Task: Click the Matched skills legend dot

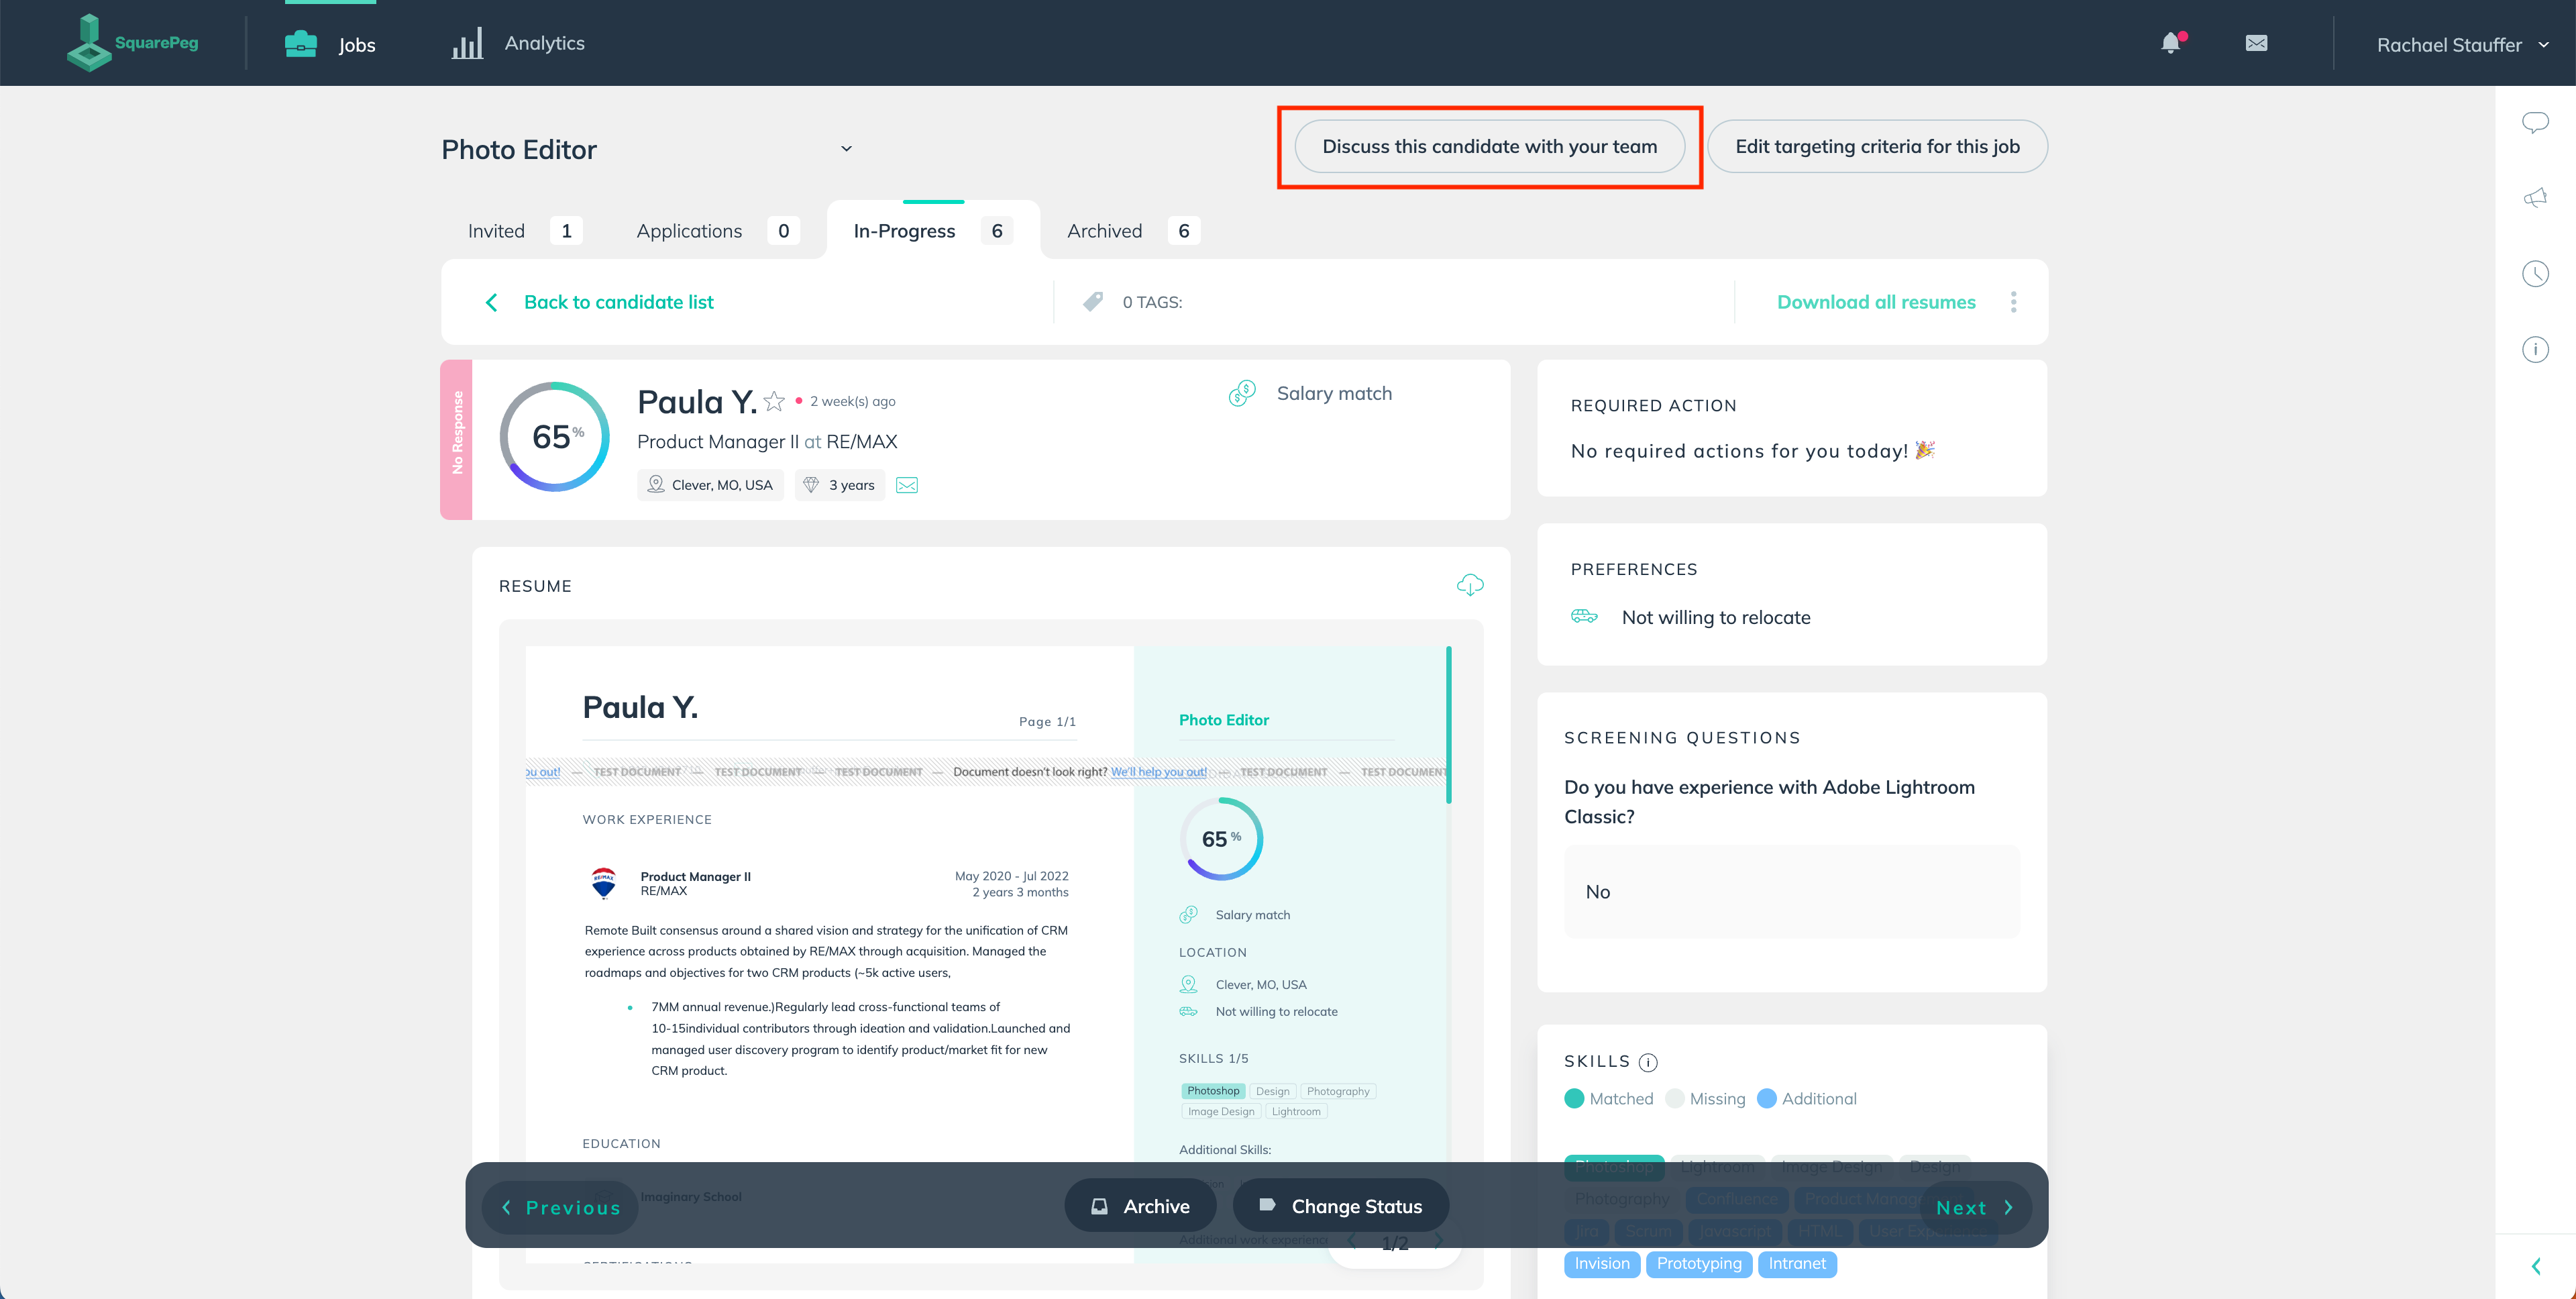Action: (x=1573, y=1098)
